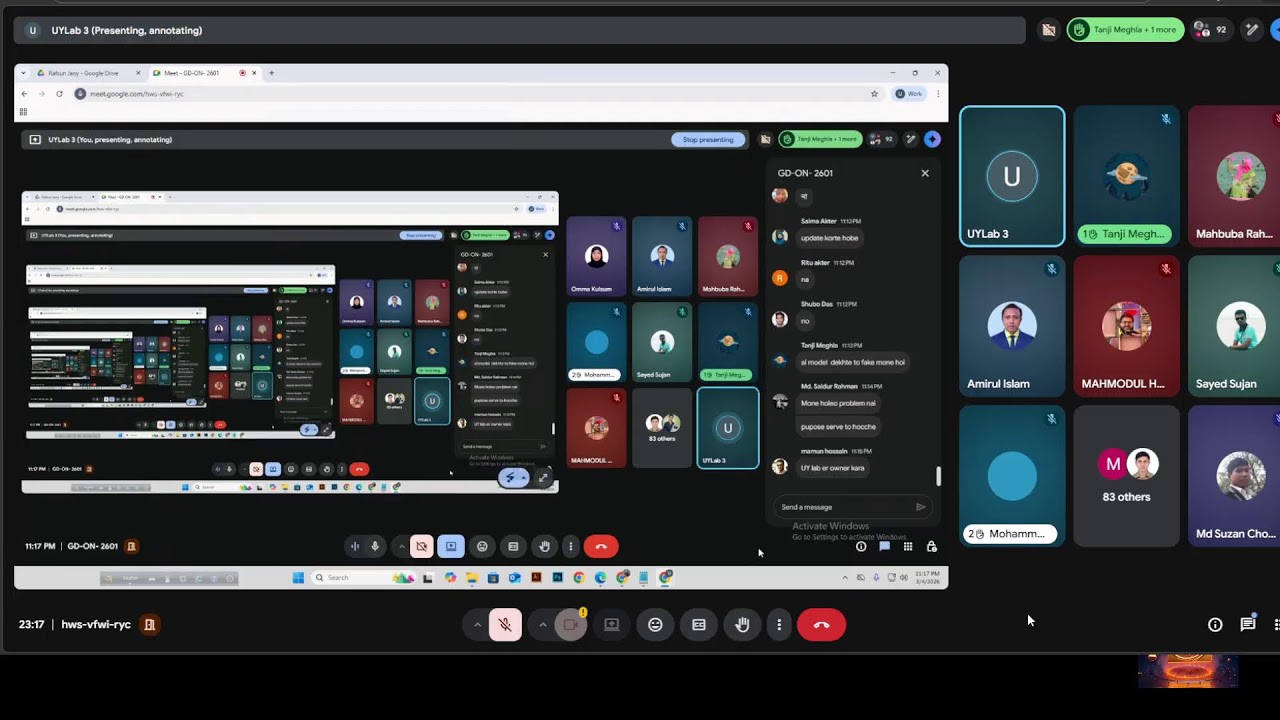This screenshot has height=720, width=1280.
Task: Select the Sayed Sujan participant tile on right
Action: tap(1234, 326)
